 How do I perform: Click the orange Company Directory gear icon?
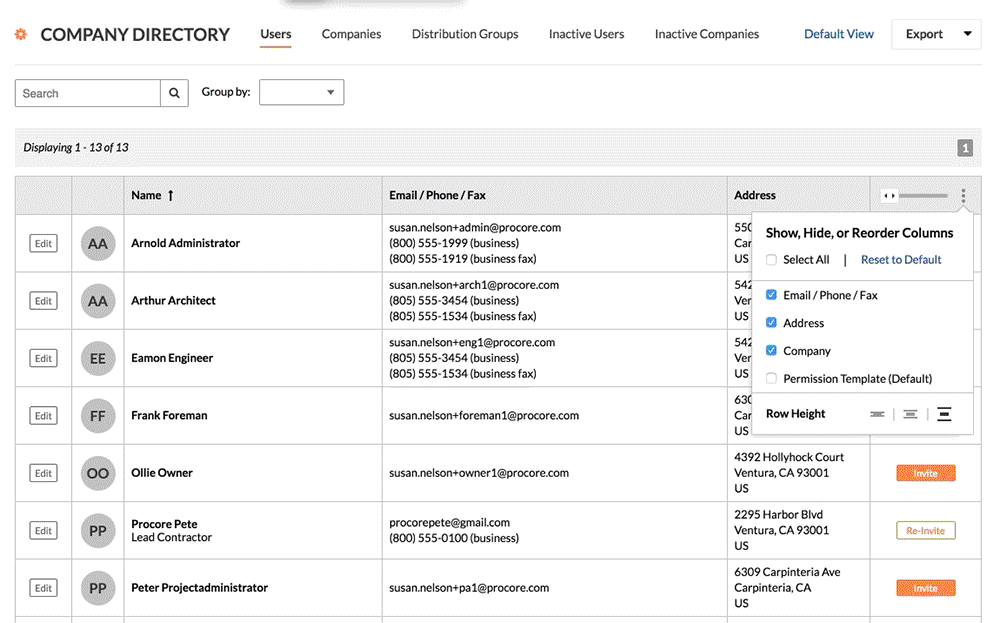(21, 34)
